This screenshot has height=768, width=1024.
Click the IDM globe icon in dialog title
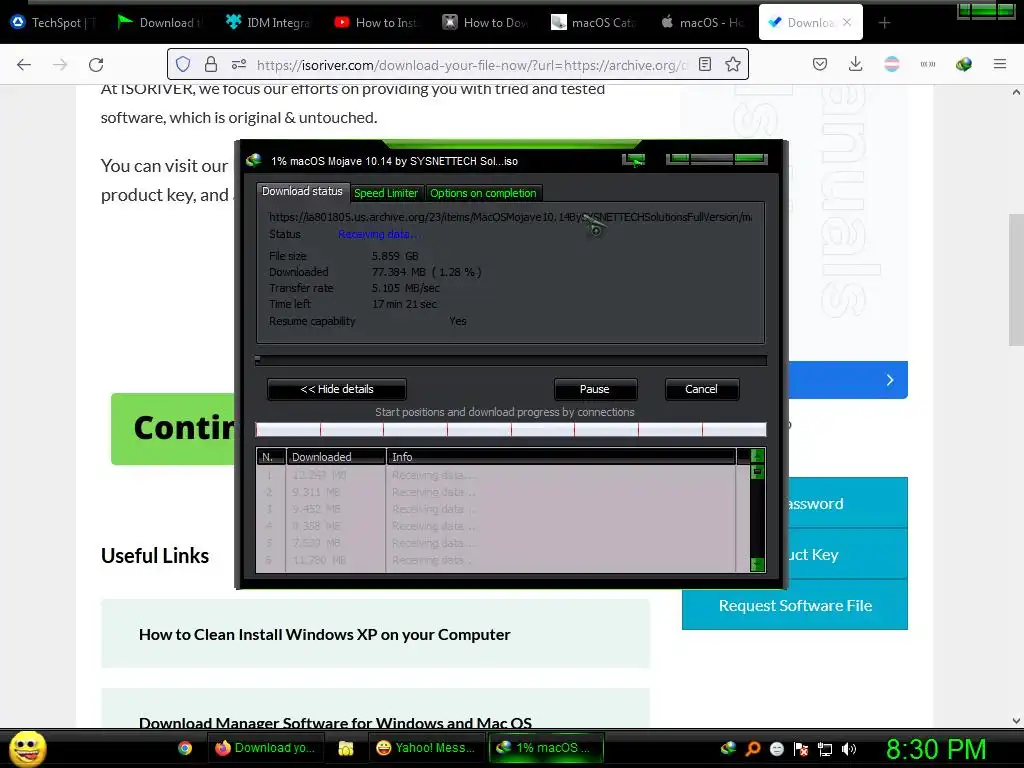[x=254, y=161]
